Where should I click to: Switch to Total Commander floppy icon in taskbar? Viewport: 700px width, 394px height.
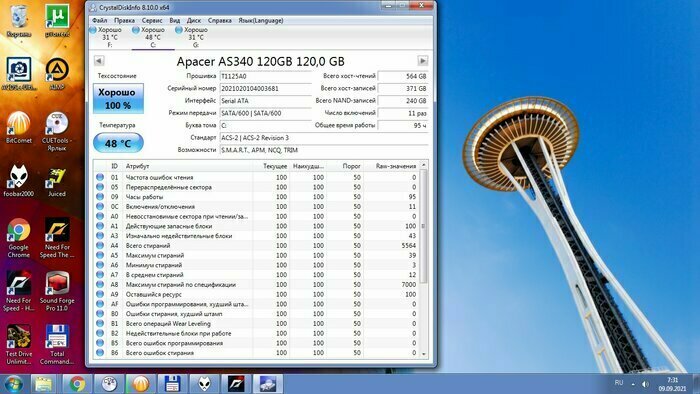172,384
